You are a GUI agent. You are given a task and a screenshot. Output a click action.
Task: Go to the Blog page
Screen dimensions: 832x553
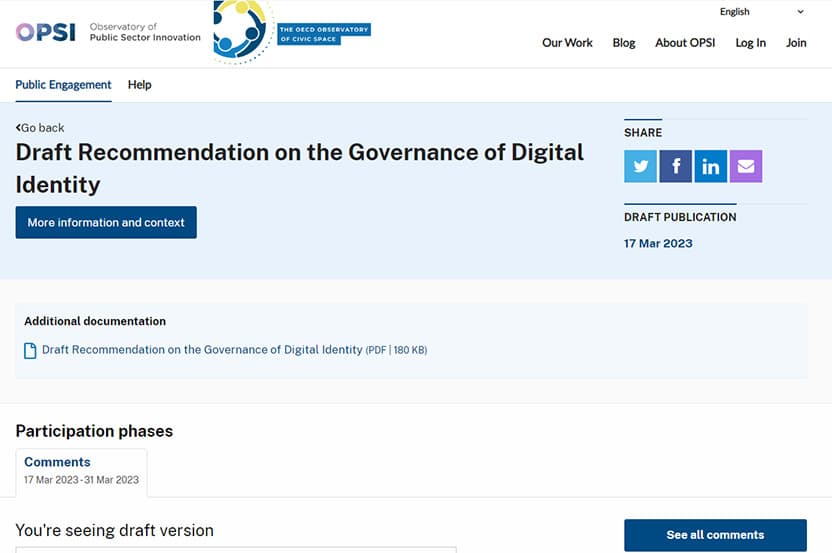(x=623, y=43)
